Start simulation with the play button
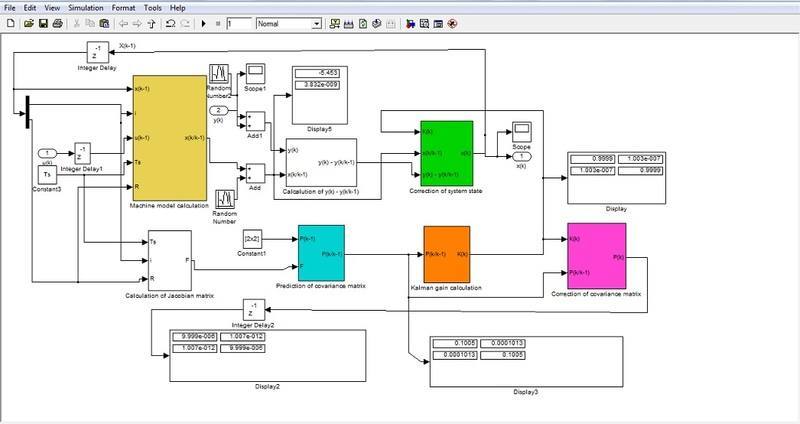Screen dimensions: 800x424 [x=203, y=22]
